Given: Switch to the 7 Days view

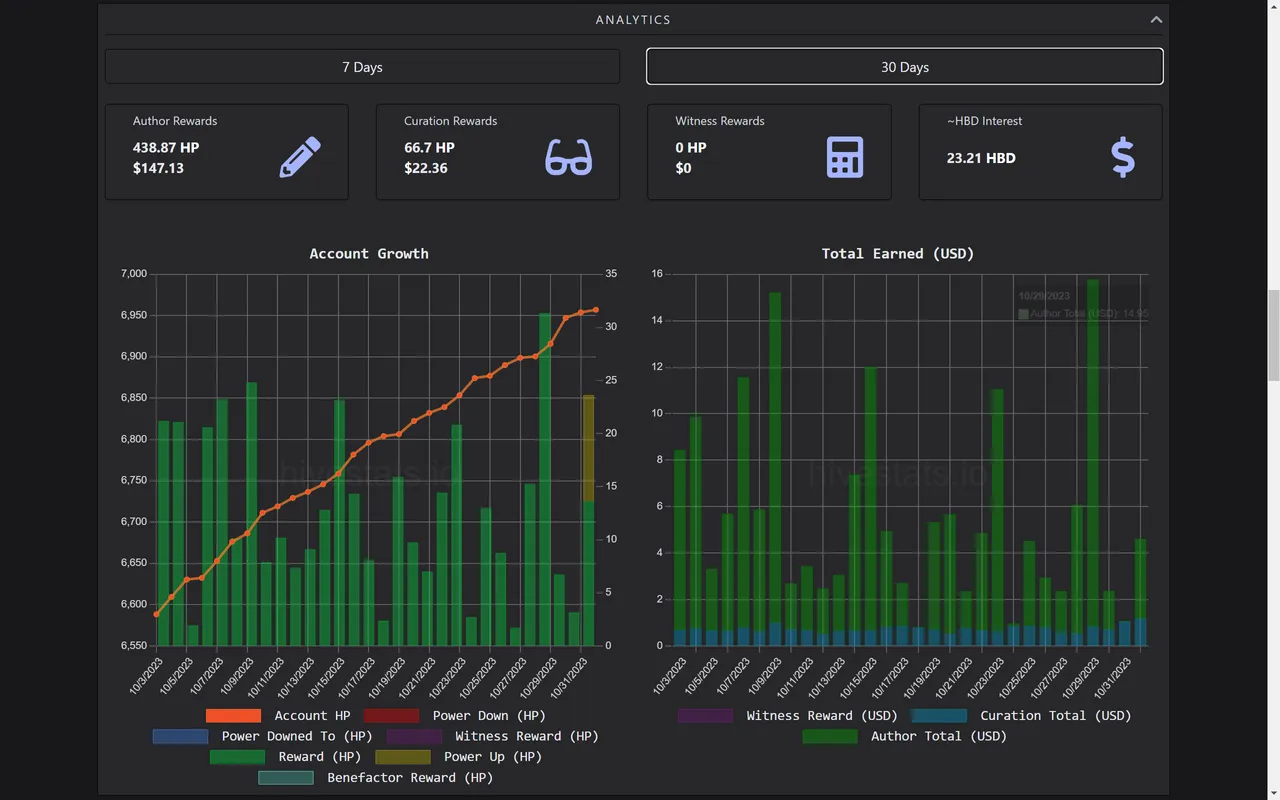Looking at the screenshot, I should 362,67.
